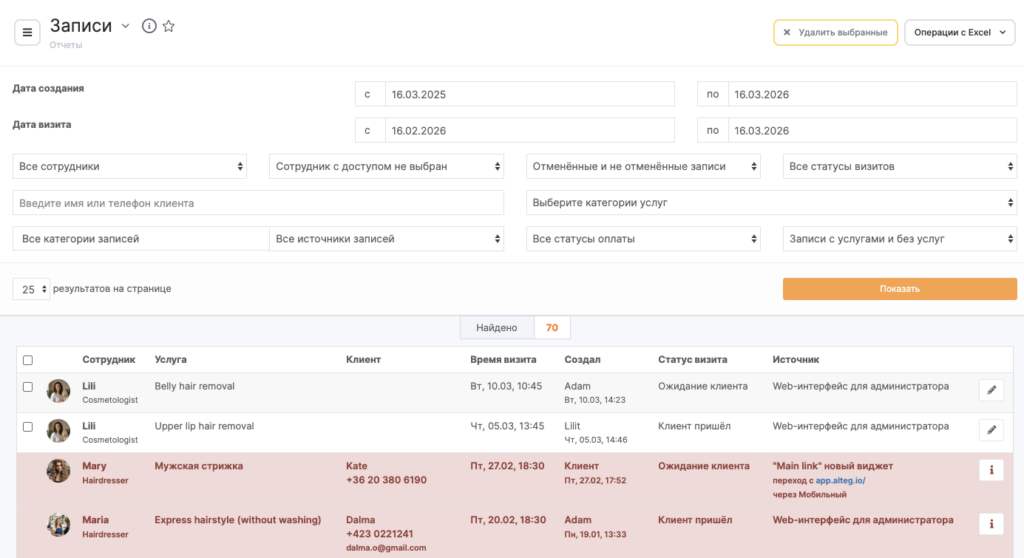1024x558 pixels.
Task: Focus the client name or phone search field
Action: 258,203
